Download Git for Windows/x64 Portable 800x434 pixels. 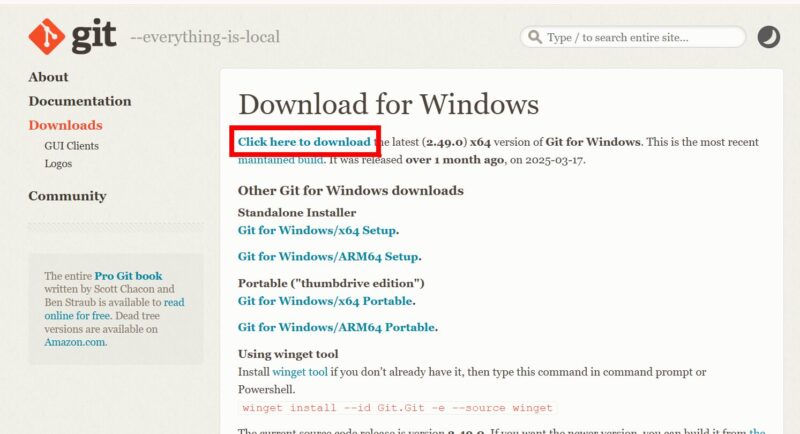coord(325,301)
